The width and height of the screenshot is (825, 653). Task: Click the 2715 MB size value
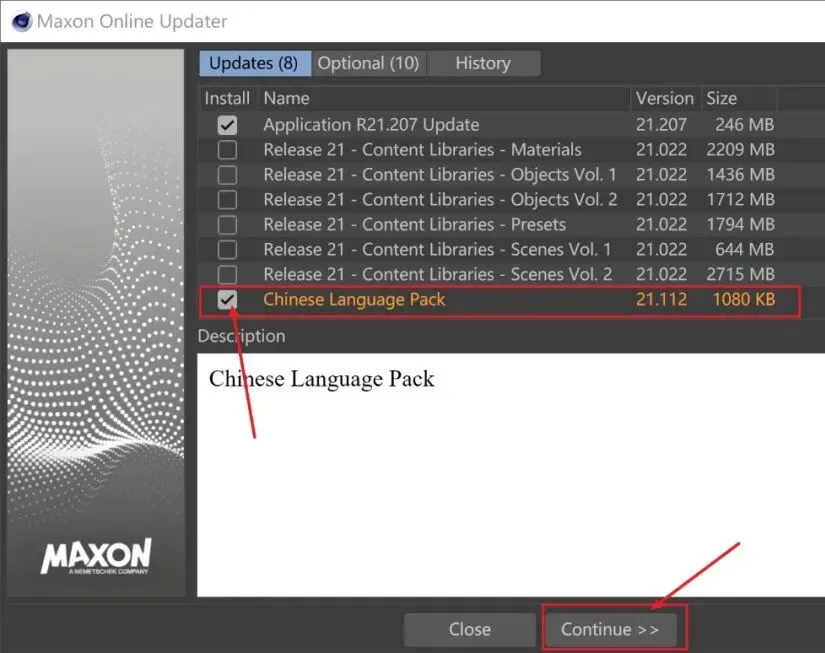point(740,274)
